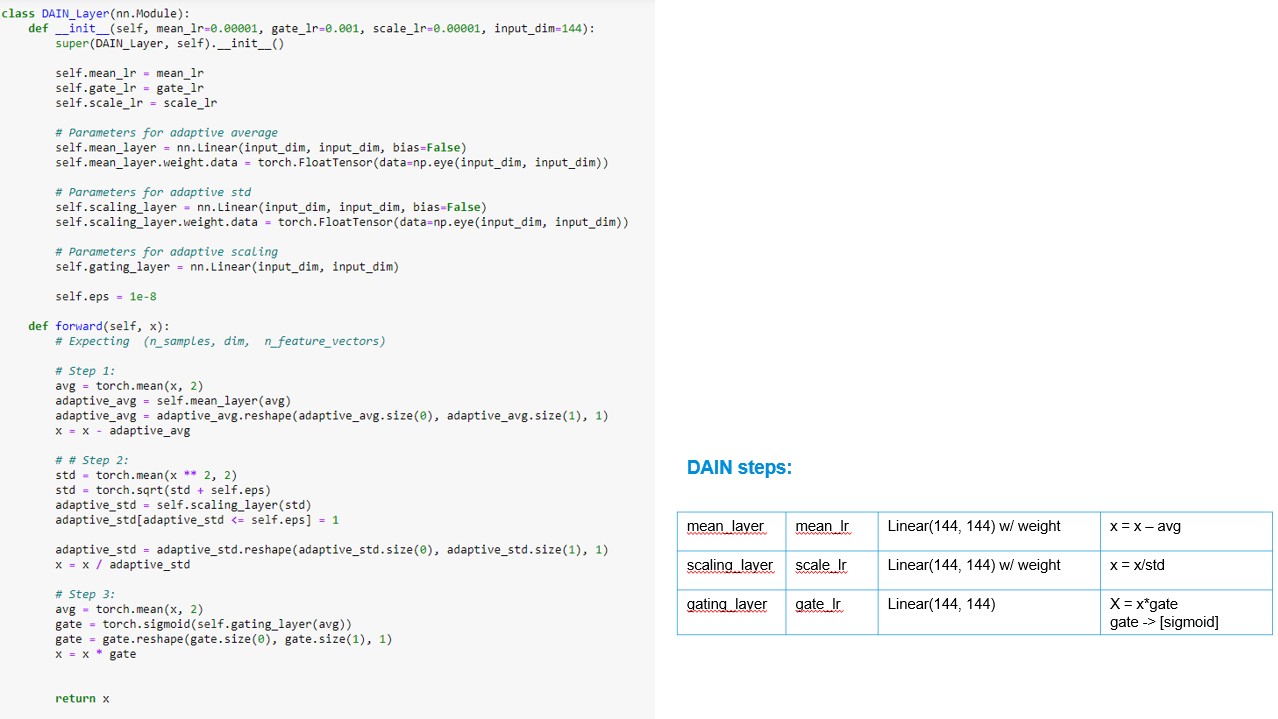Click '# Parameters for adaptive scaling' comment
The image size is (1278, 719).
tap(166, 251)
